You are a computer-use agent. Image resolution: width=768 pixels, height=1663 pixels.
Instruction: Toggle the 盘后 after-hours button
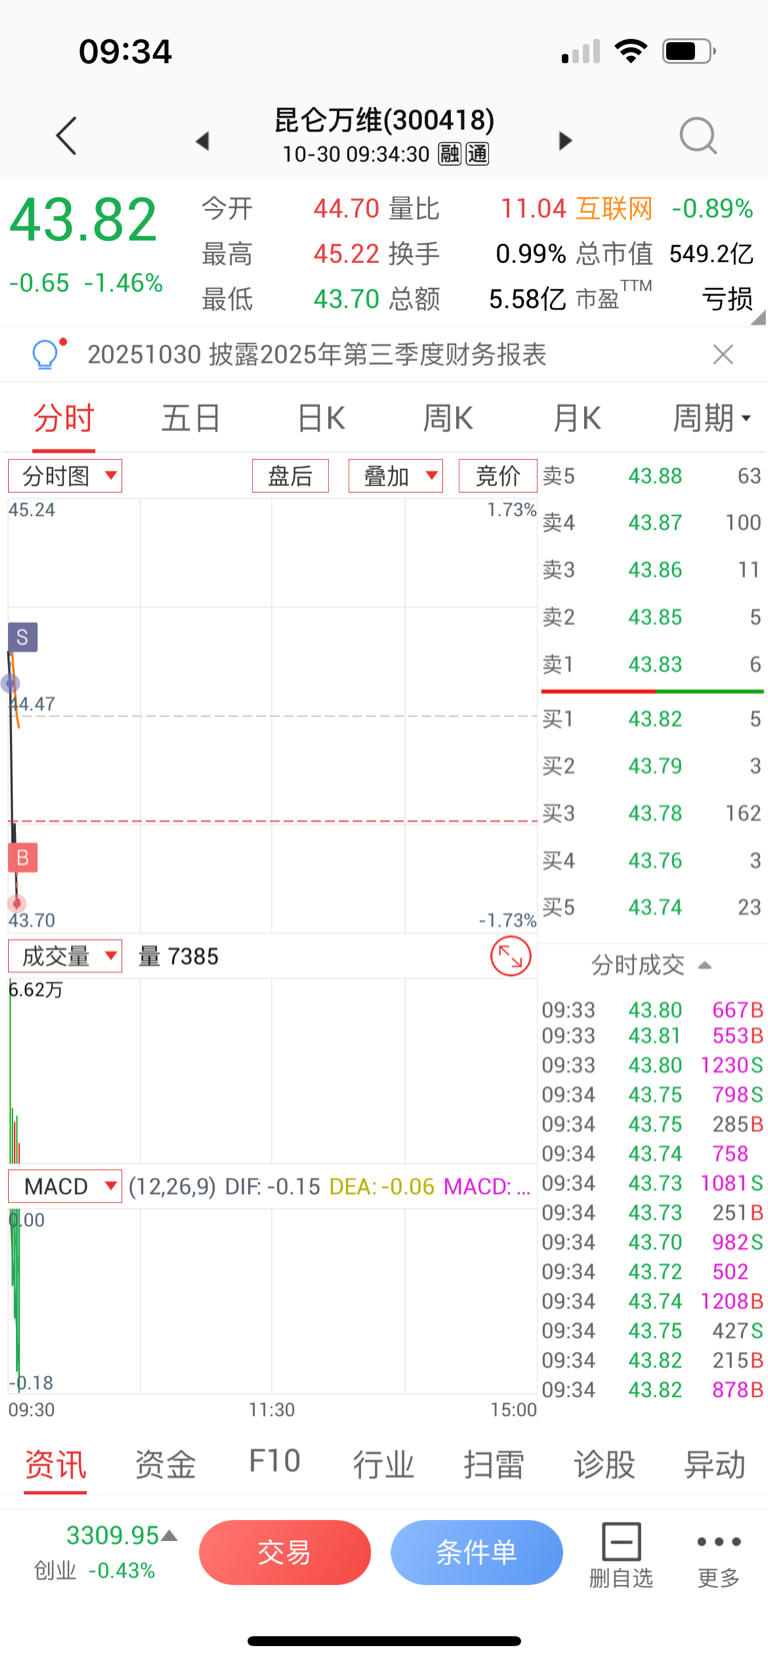pyautogui.click(x=290, y=476)
